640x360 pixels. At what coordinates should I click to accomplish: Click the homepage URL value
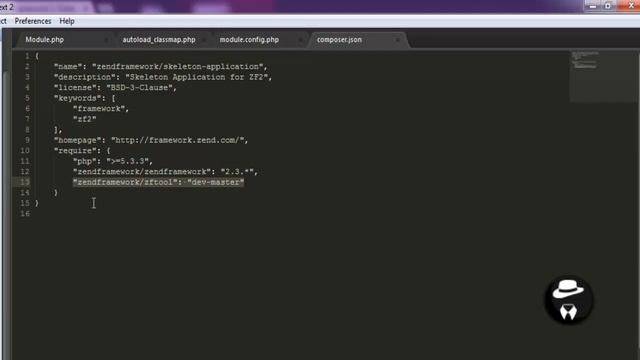pos(178,140)
